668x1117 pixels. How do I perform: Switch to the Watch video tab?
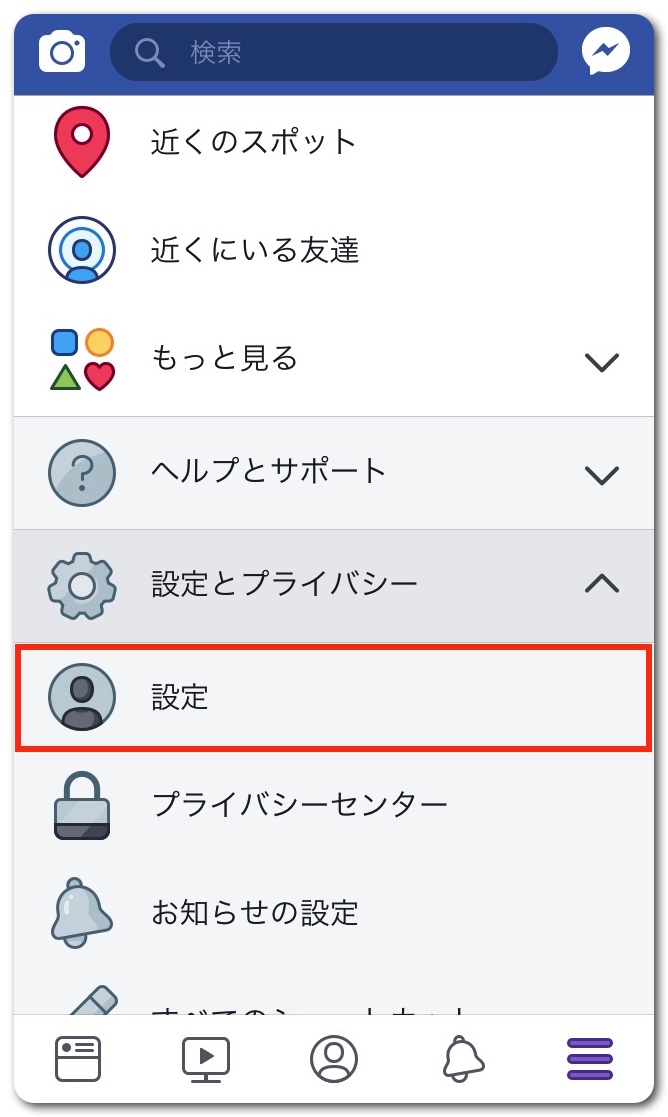(x=206, y=1058)
